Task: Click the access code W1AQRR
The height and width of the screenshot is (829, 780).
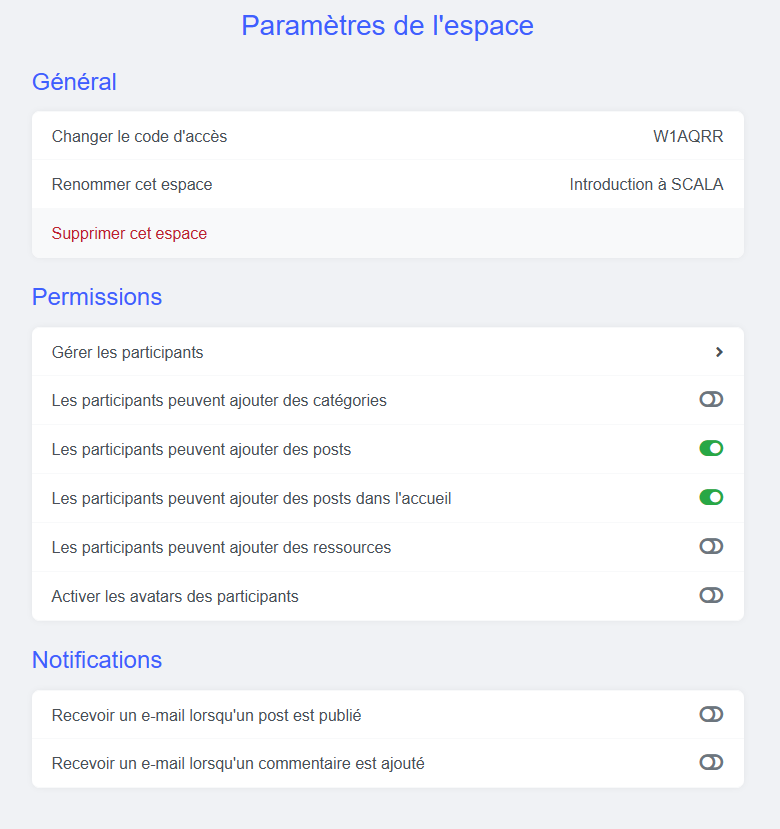Action: coord(688,136)
